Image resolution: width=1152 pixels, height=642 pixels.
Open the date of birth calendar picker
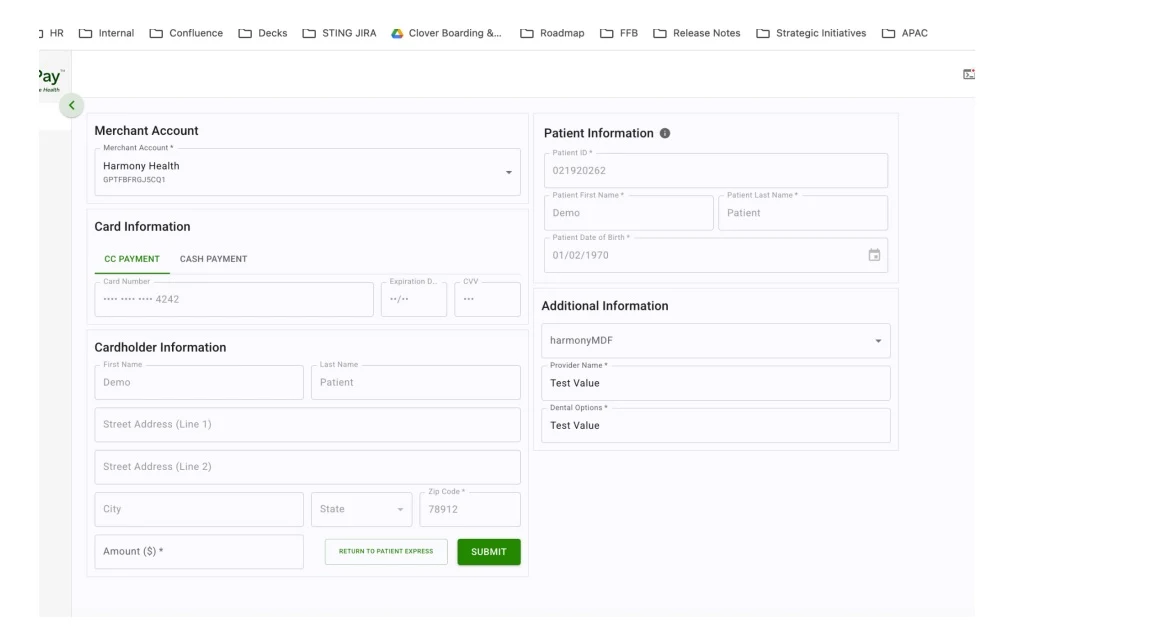(x=874, y=255)
